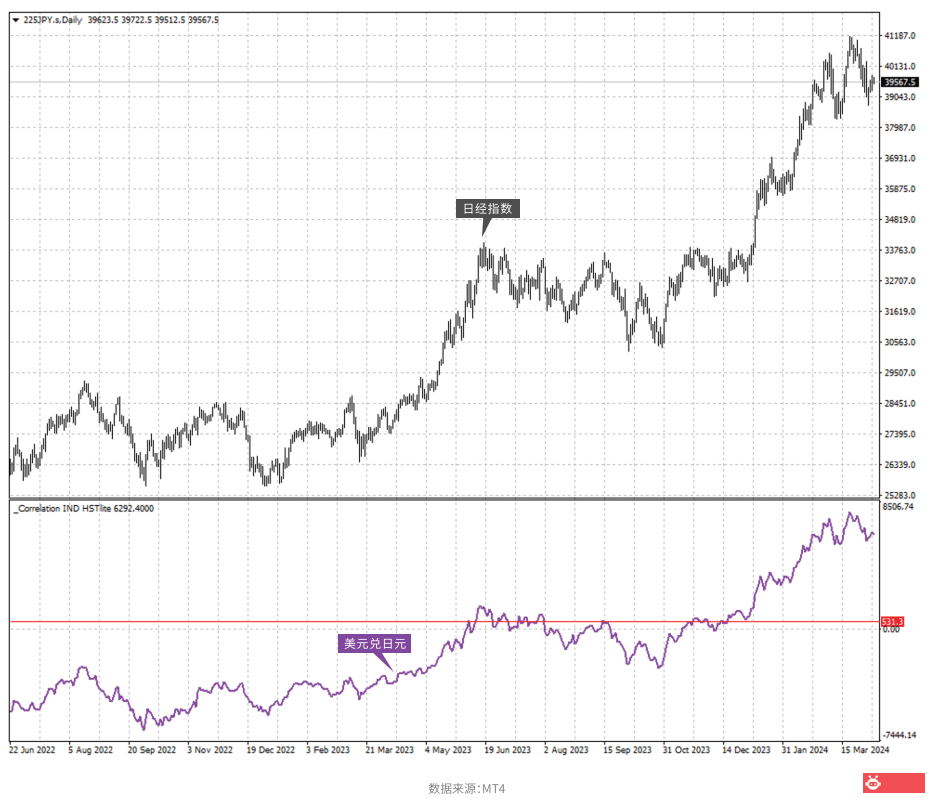Image resolution: width=934 pixels, height=798 pixels.
Task: Click the price axis value 32707.0
Action: click(x=899, y=281)
